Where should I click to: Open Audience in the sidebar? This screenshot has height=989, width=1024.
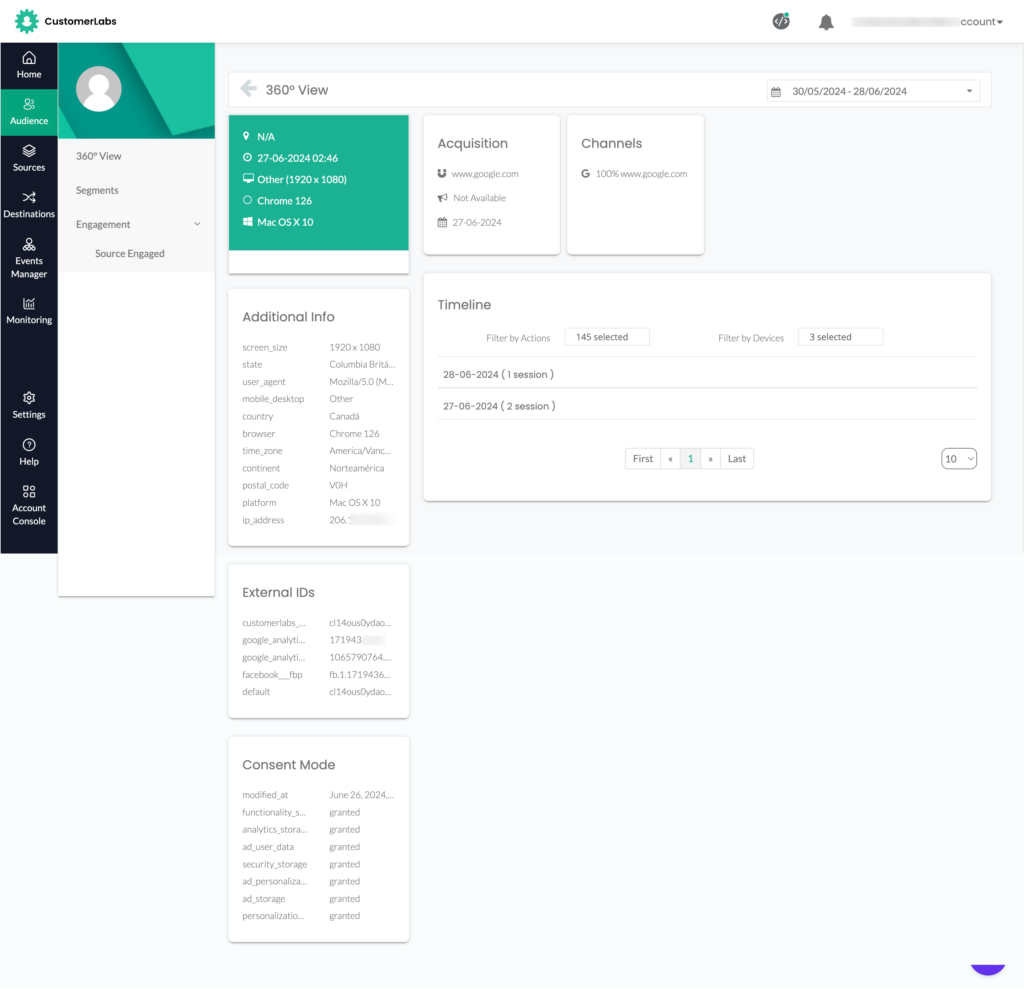click(x=29, y=112)
